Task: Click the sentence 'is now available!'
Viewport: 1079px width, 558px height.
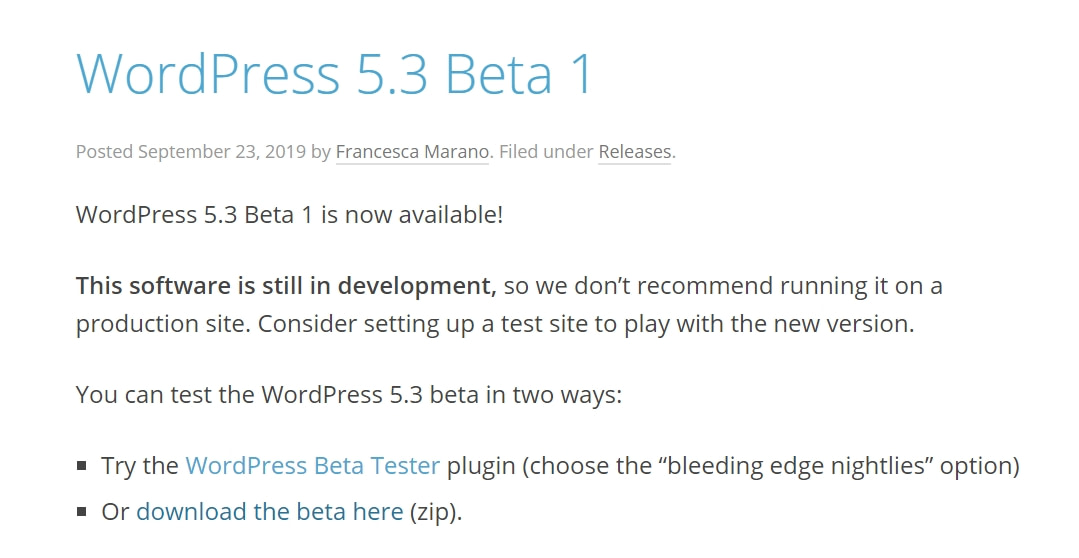Action: pos(412,215)
